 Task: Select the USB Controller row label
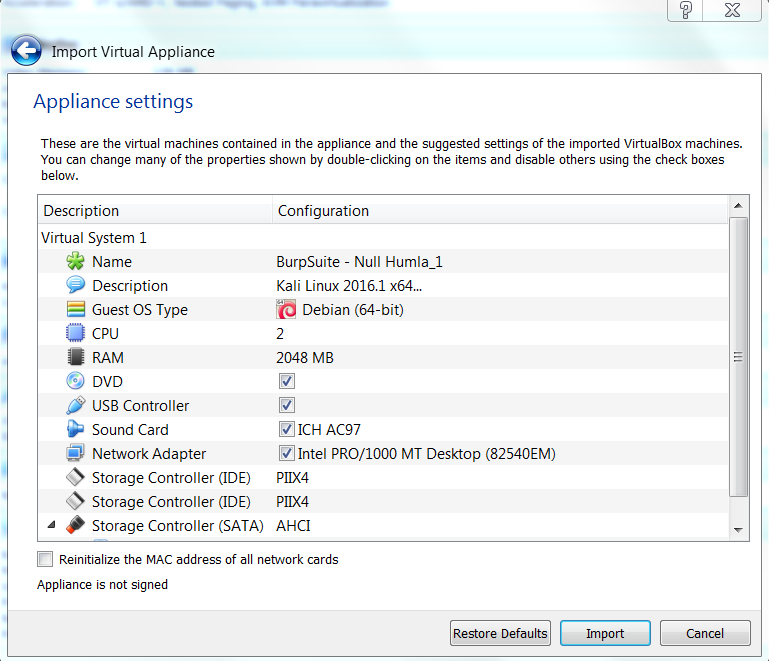click(140, 406)
